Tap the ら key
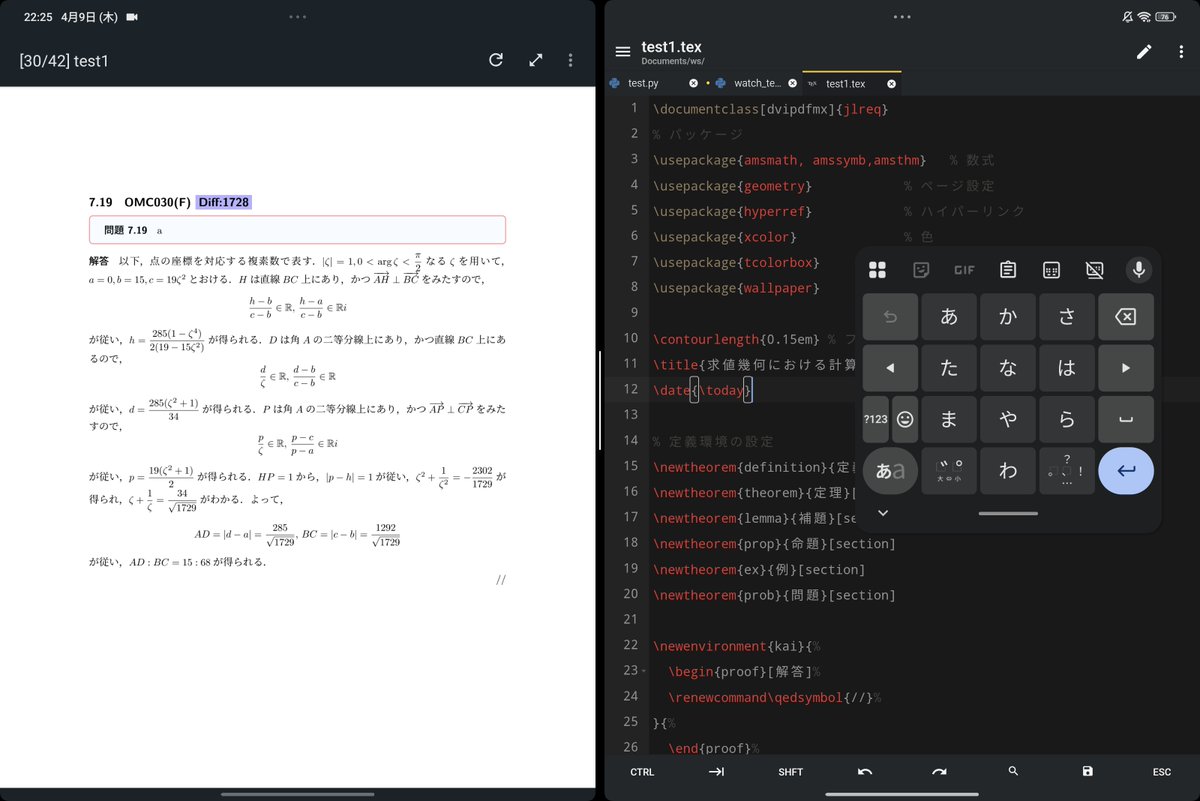Image resolution: width=1200 pixels, height=801 pixels. (x=1067, y=420)
